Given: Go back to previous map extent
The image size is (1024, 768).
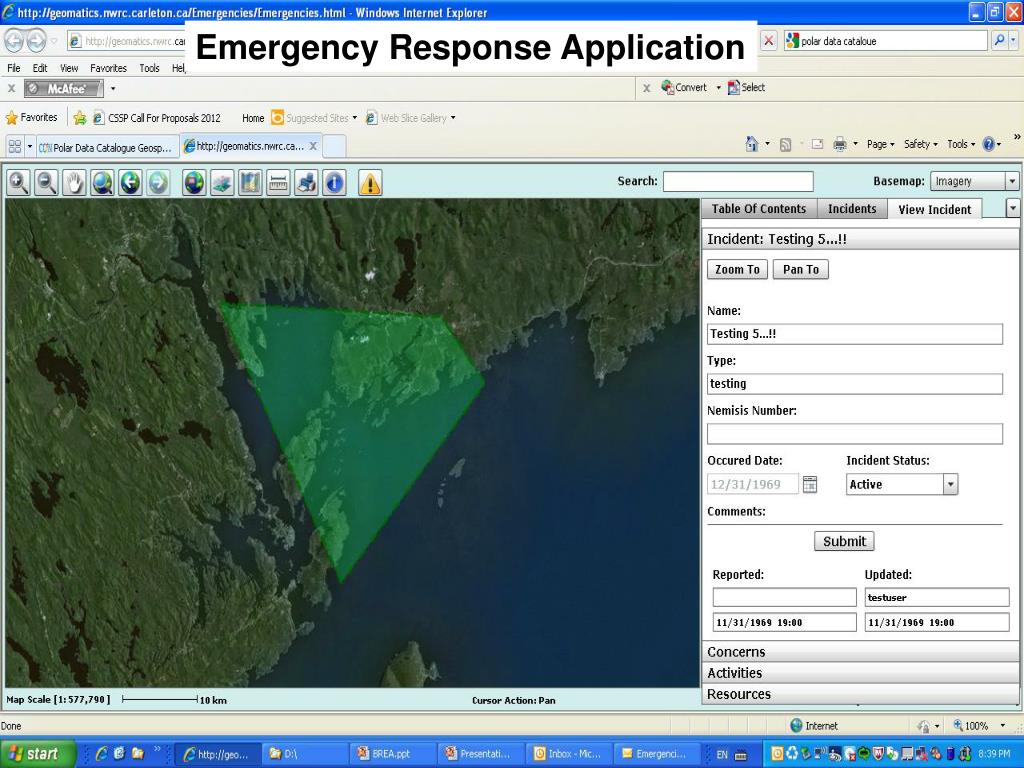Looking at the screenshot, I should [130, 182].
